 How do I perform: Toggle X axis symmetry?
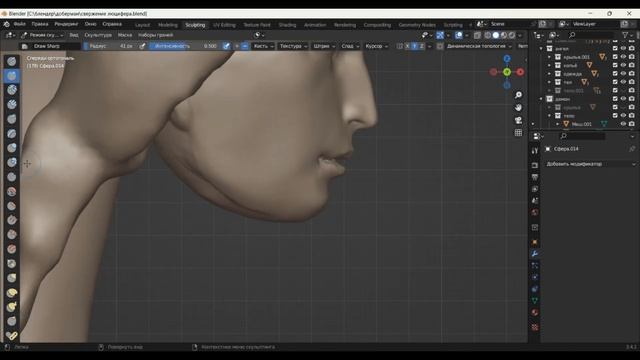(407, 46)
